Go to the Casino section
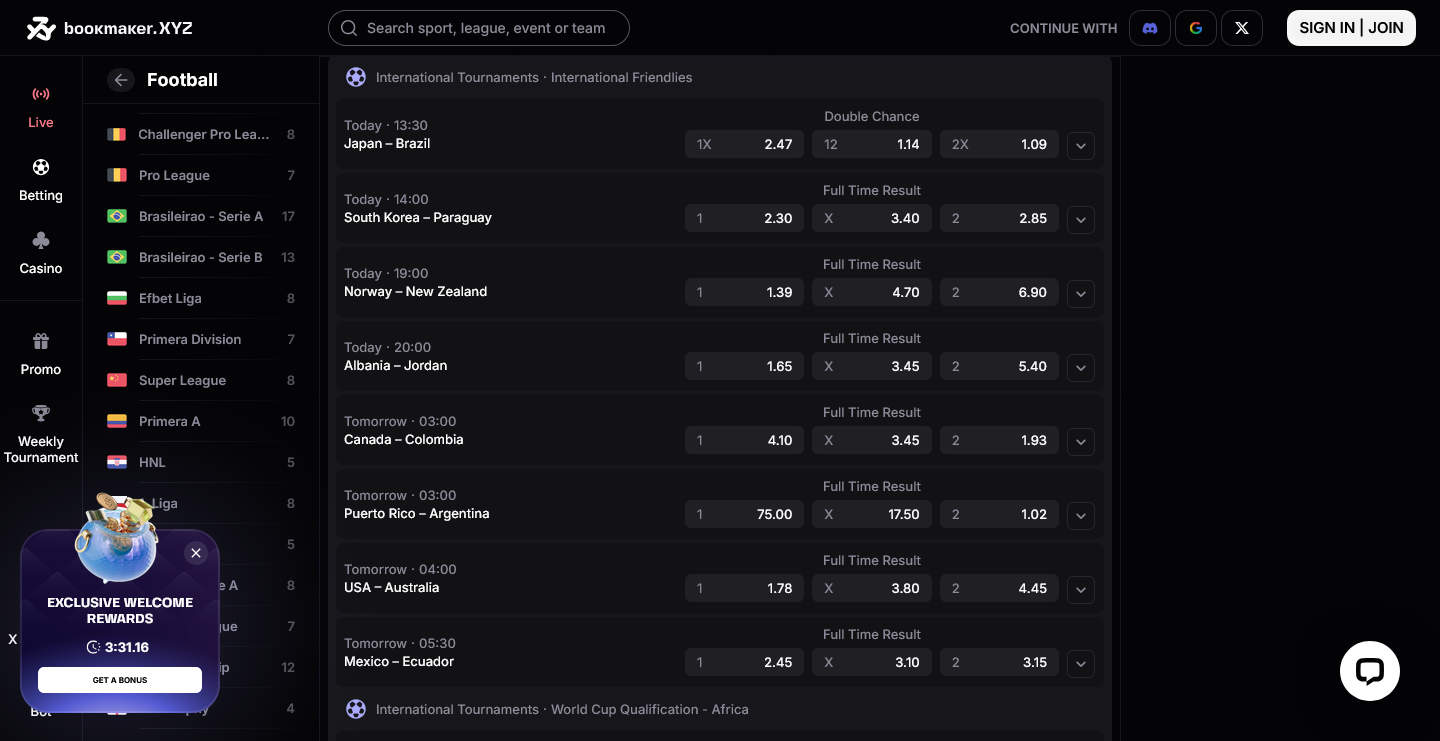 [41, 240]
